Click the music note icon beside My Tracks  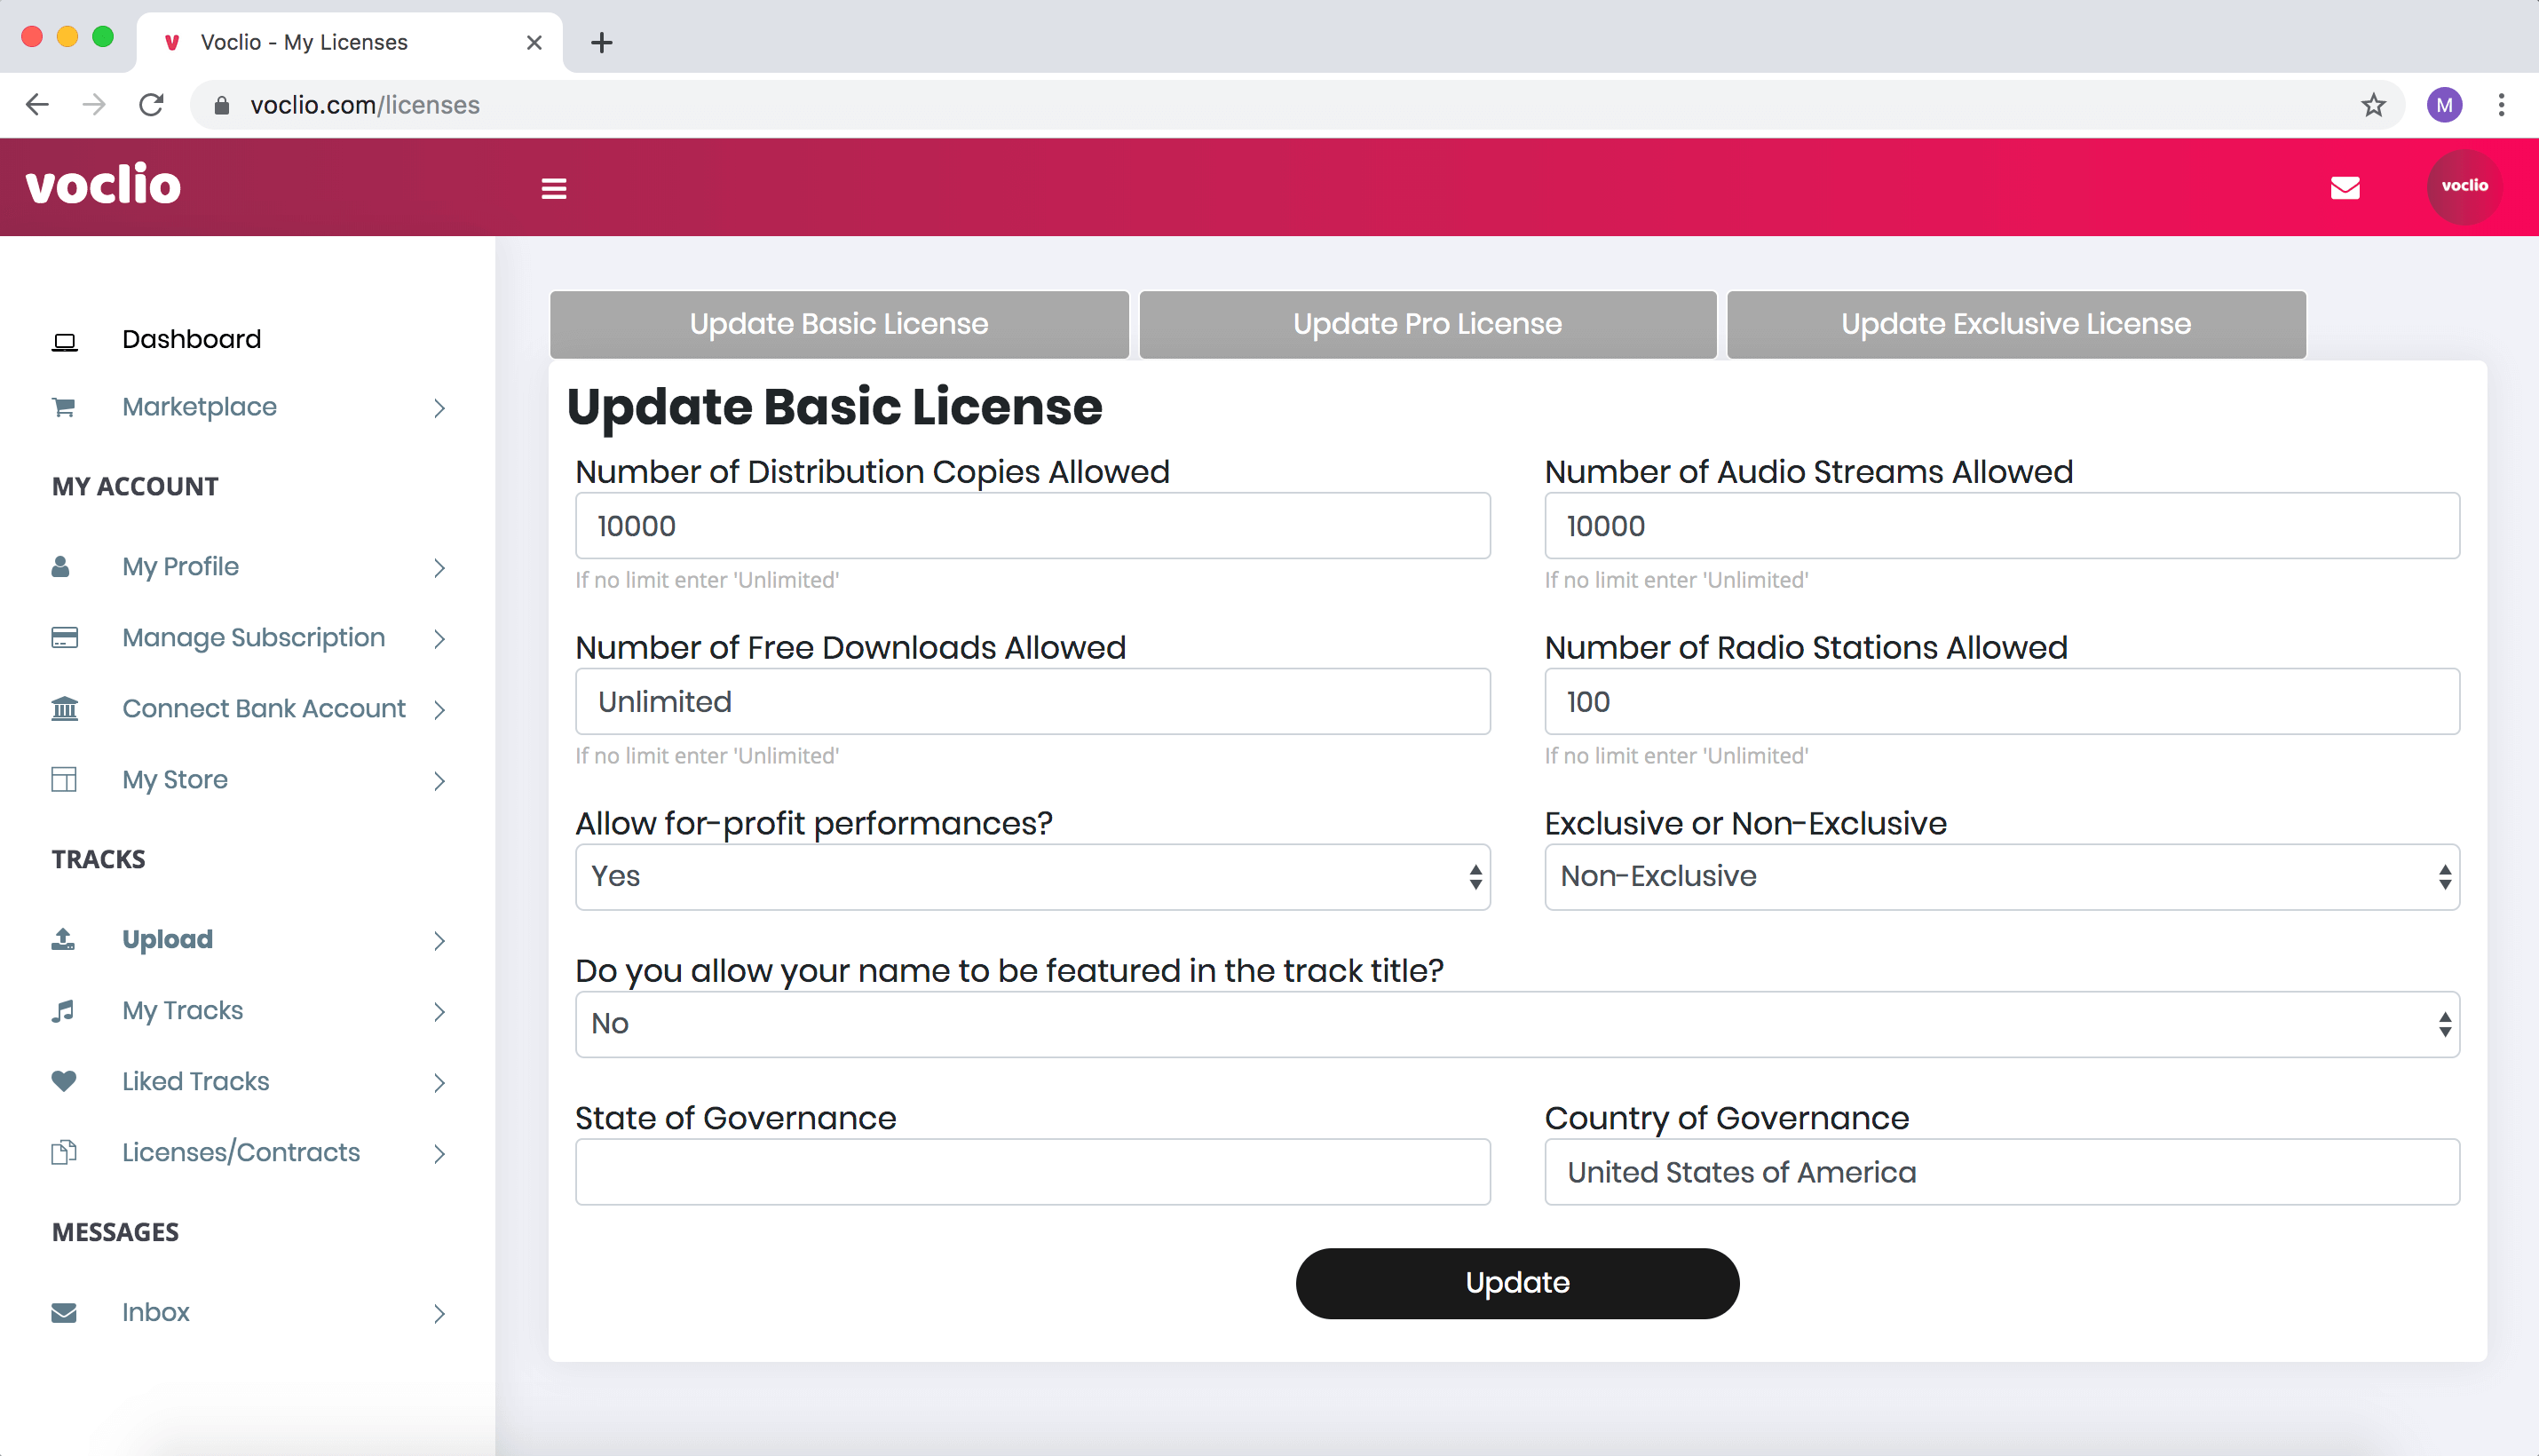[x=63, y=1011]
